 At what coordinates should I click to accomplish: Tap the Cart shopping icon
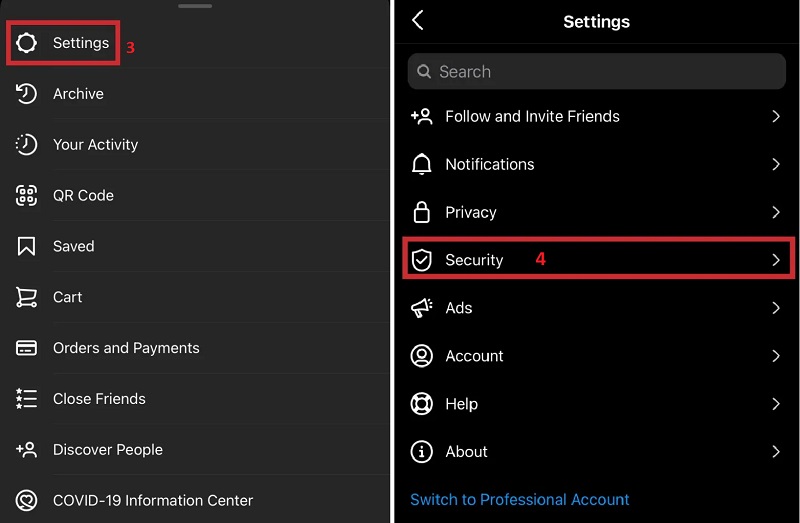[26, 297]
